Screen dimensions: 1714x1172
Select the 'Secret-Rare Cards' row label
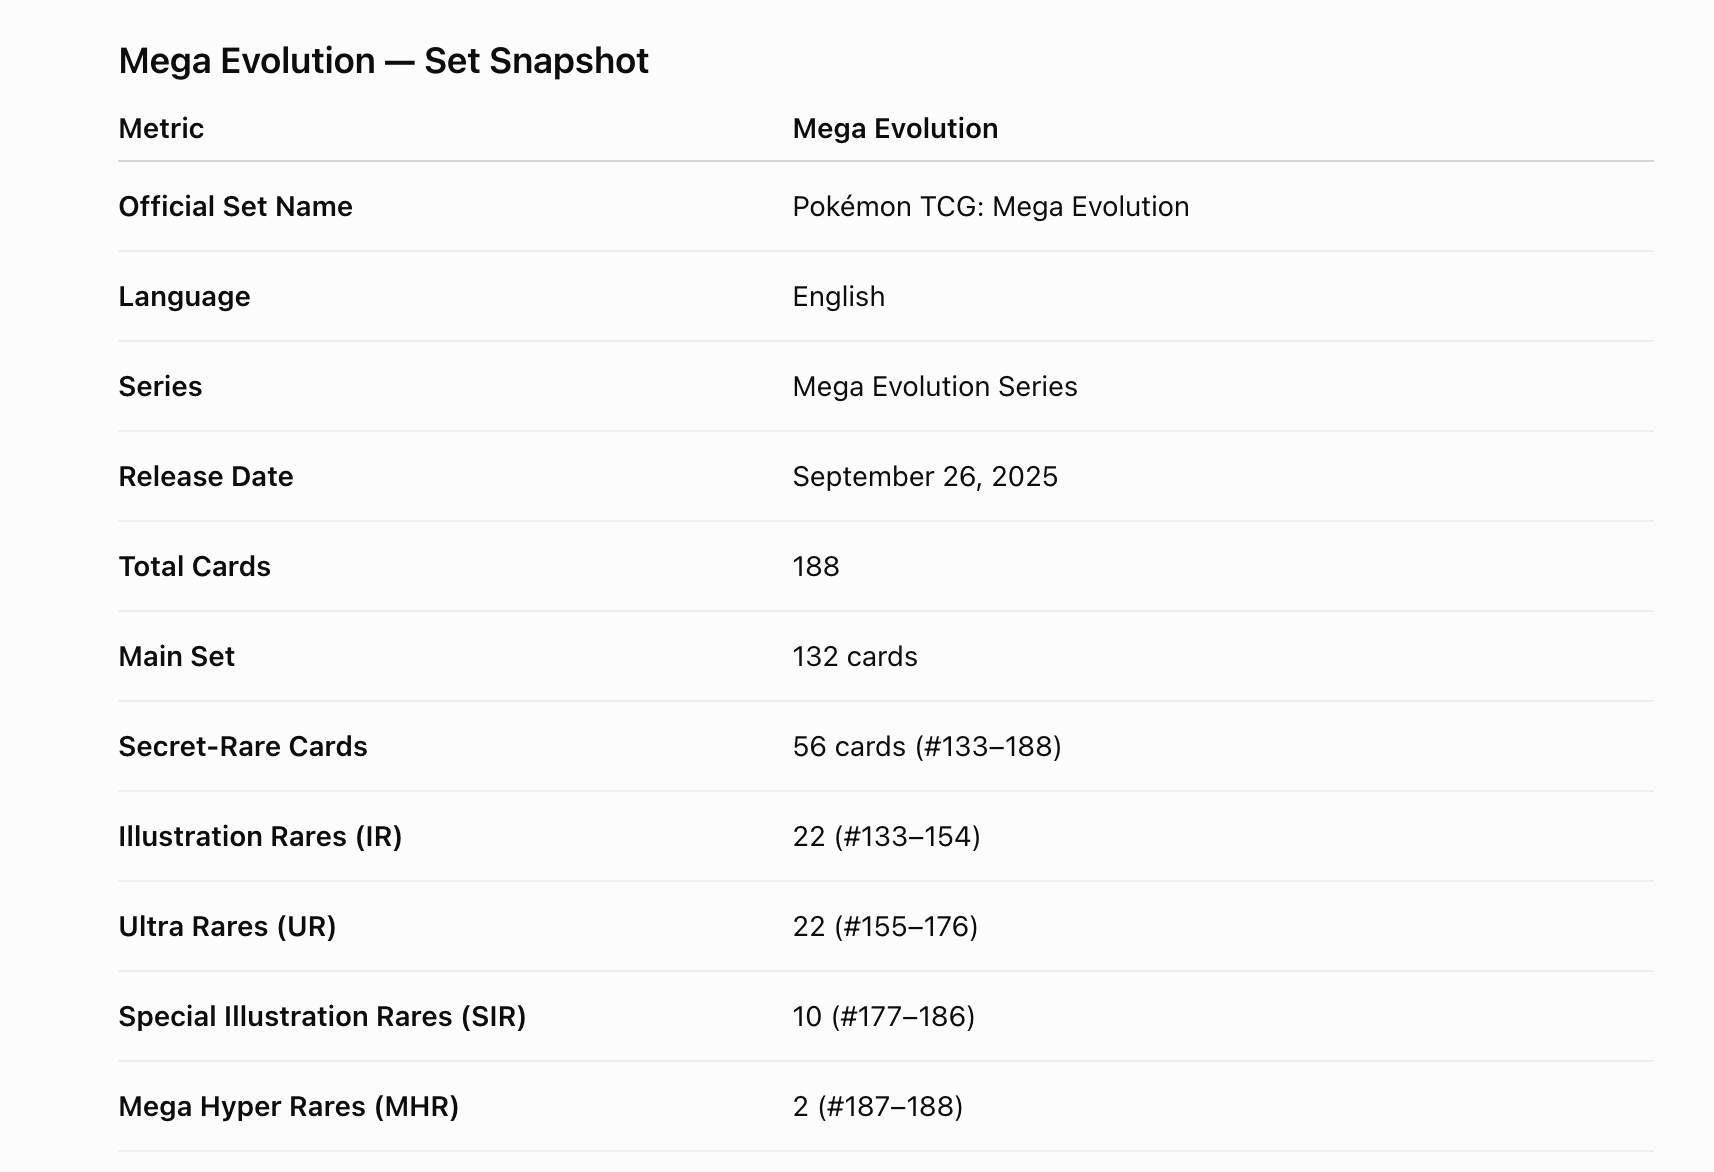coord(243,747)
